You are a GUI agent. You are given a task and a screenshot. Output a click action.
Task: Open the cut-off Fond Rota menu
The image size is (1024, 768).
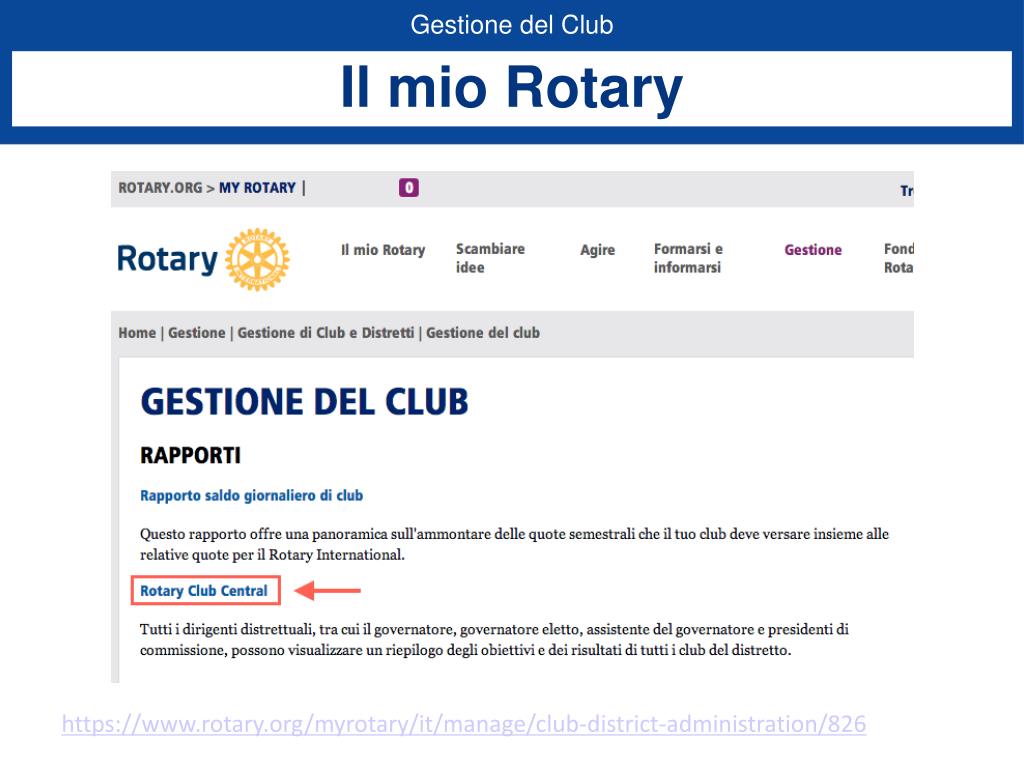[899, 259]
